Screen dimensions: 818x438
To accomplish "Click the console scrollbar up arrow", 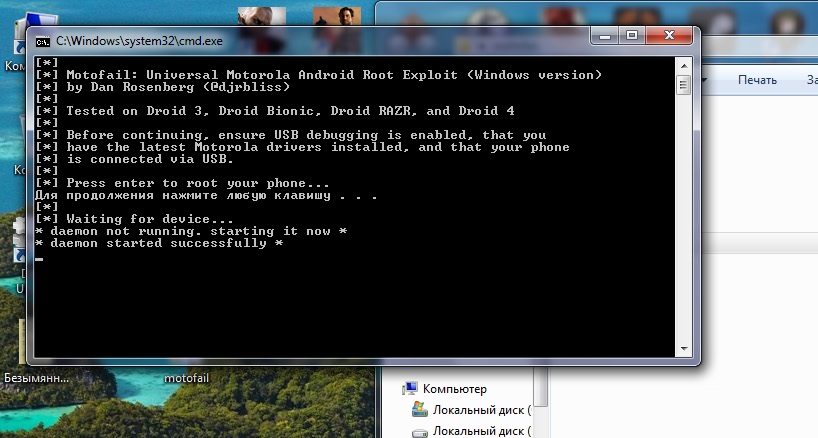I will 684,66.
